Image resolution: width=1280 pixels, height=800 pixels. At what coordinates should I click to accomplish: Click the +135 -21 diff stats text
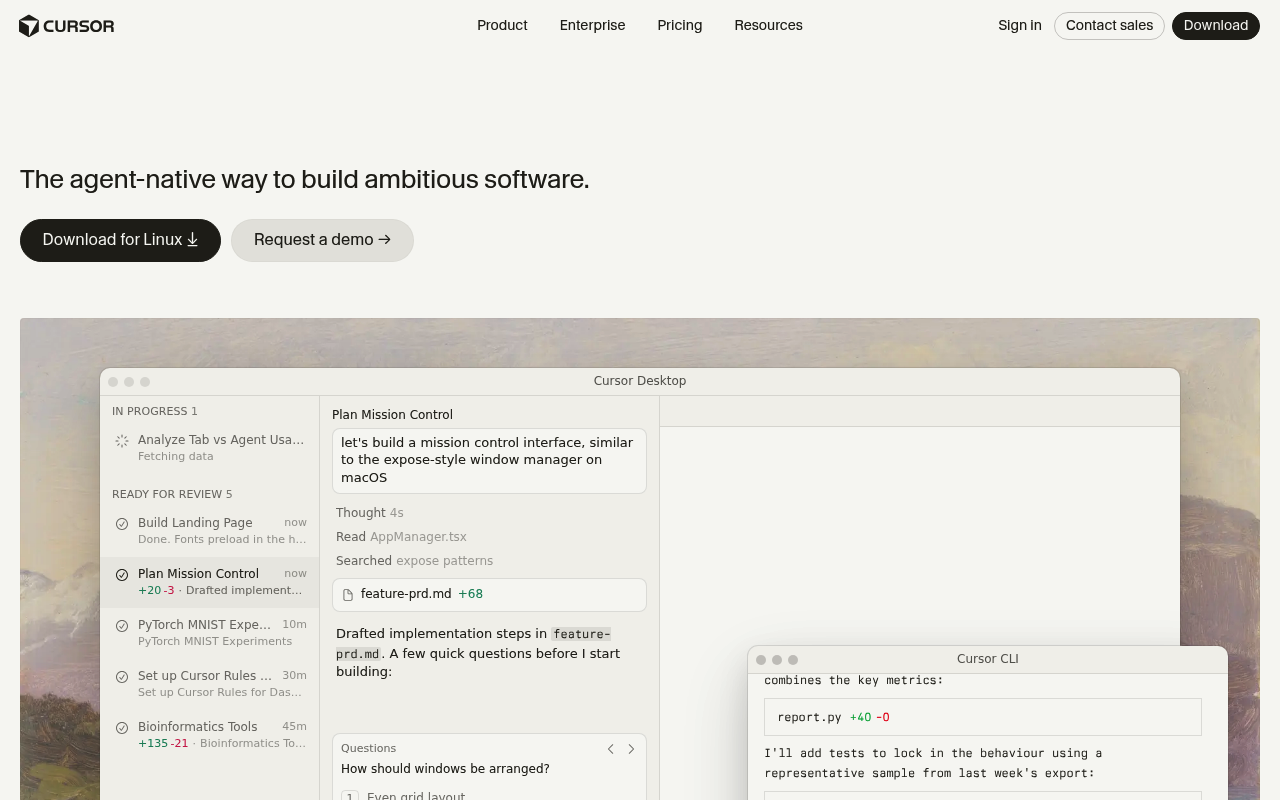point(163,743)
